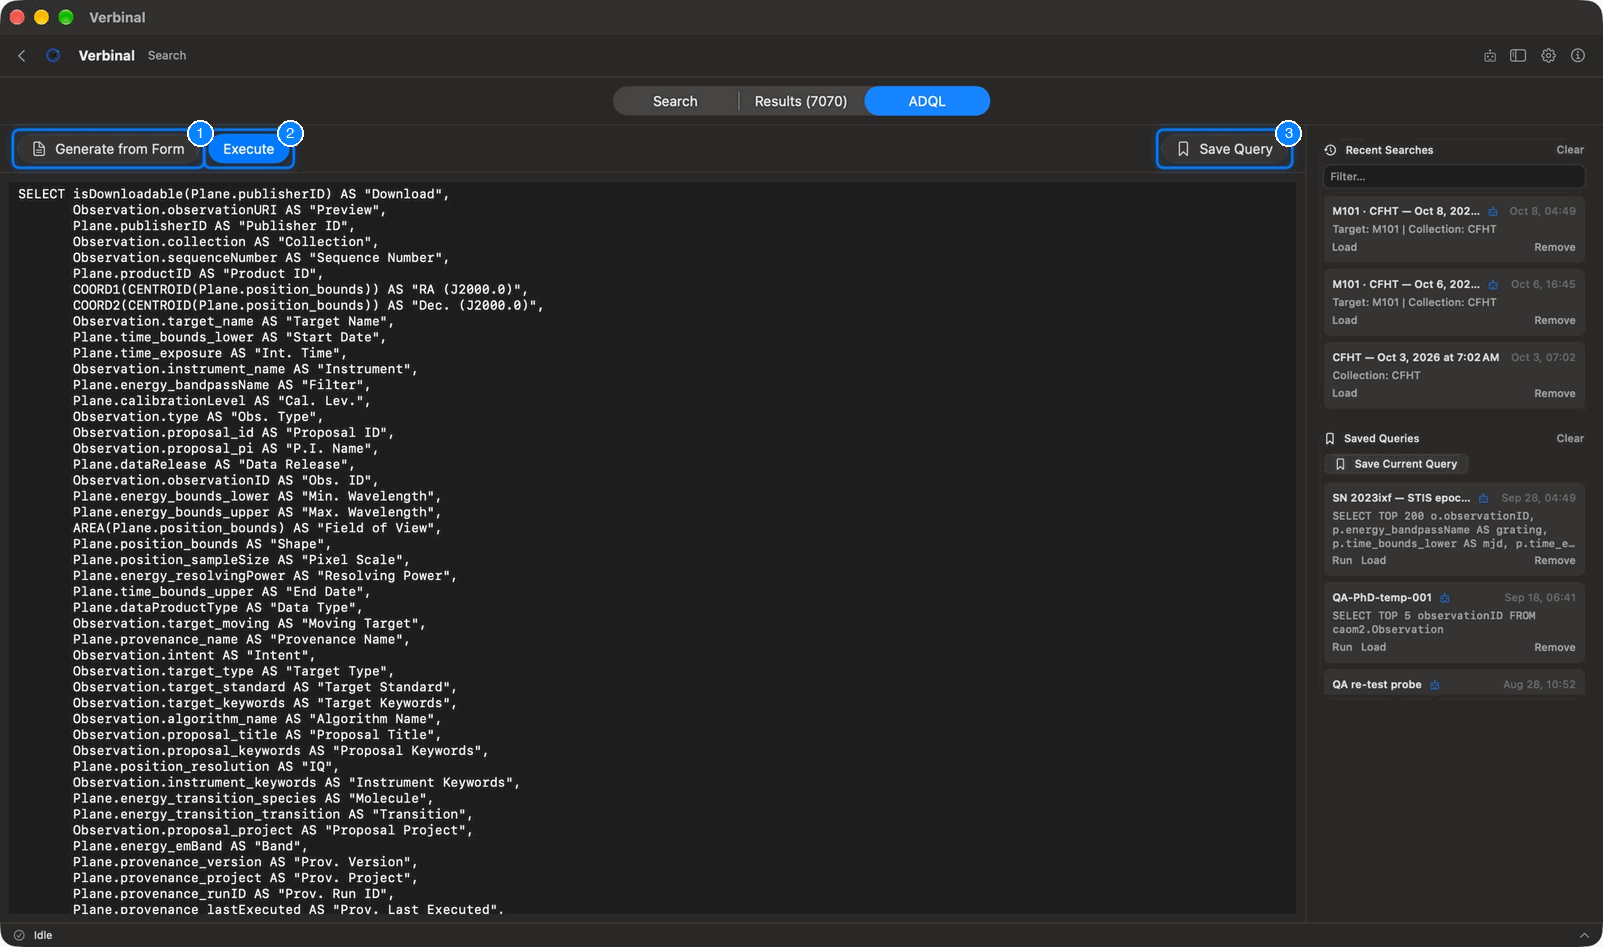Select the QA re-test probe saved query

[1454, 685]
